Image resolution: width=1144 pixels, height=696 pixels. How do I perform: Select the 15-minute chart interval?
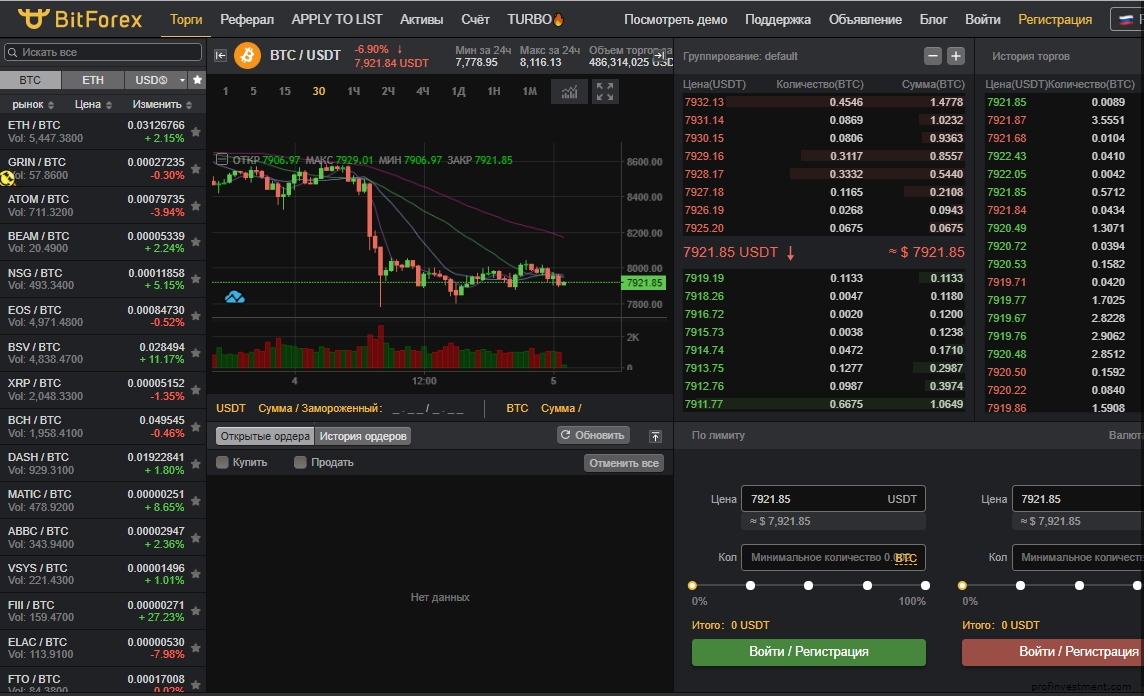285,91
